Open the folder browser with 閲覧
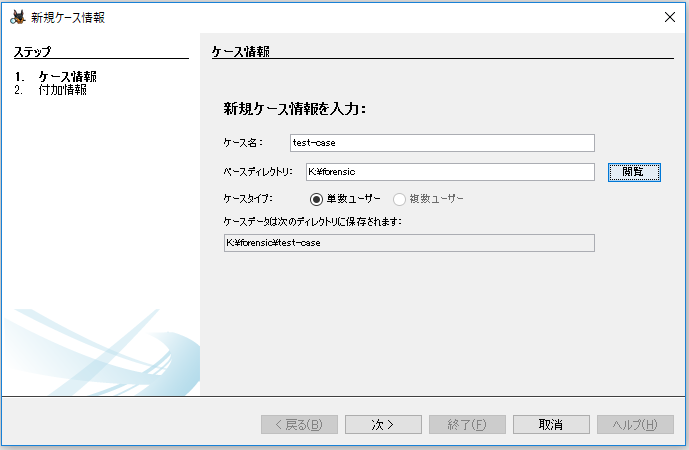Viewport: 689px width, 450px height. (x=634, y=172)
